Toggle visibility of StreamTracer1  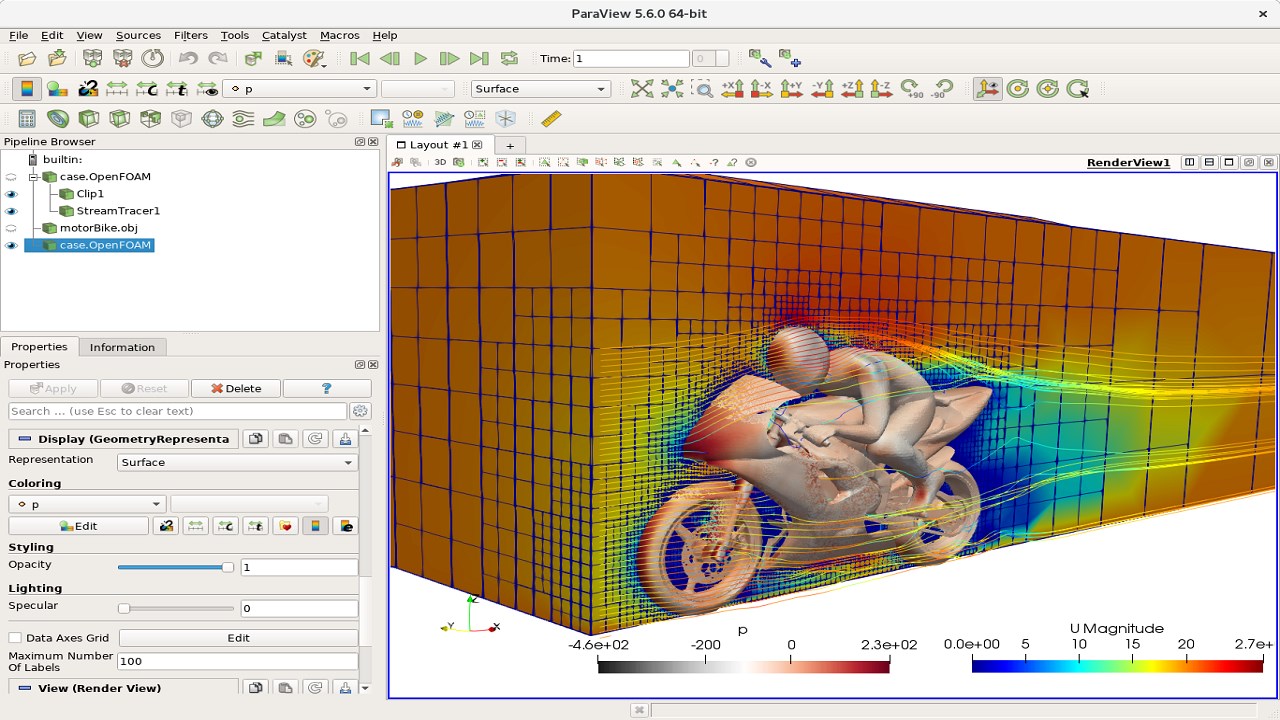pos(12,211)
